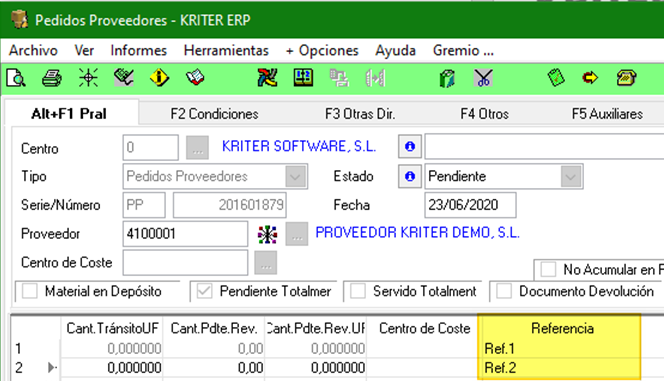Open the Ver menu
The width and height of the screenshot is (665, 381).
pyautogui.click(x=84, y=50)
